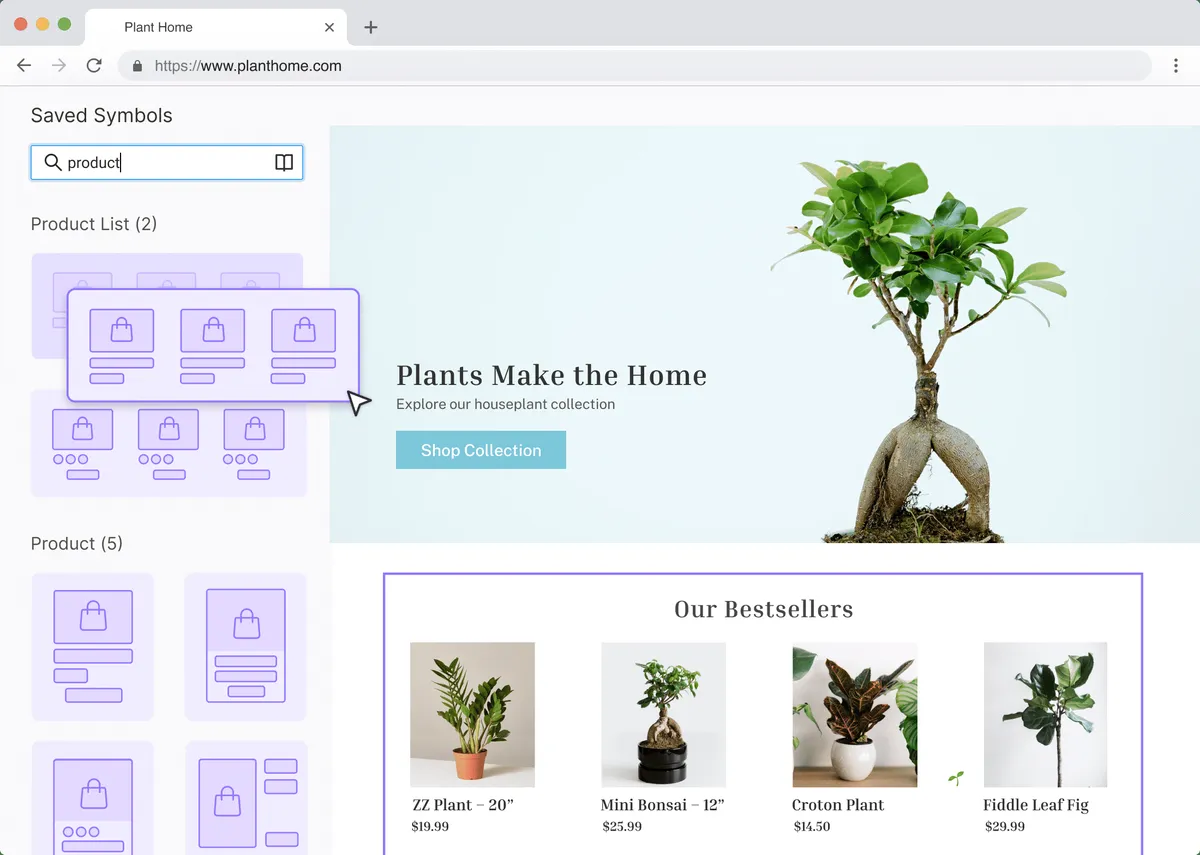
Task: Go back using browser back arrow
Action: tap(24, 66)
